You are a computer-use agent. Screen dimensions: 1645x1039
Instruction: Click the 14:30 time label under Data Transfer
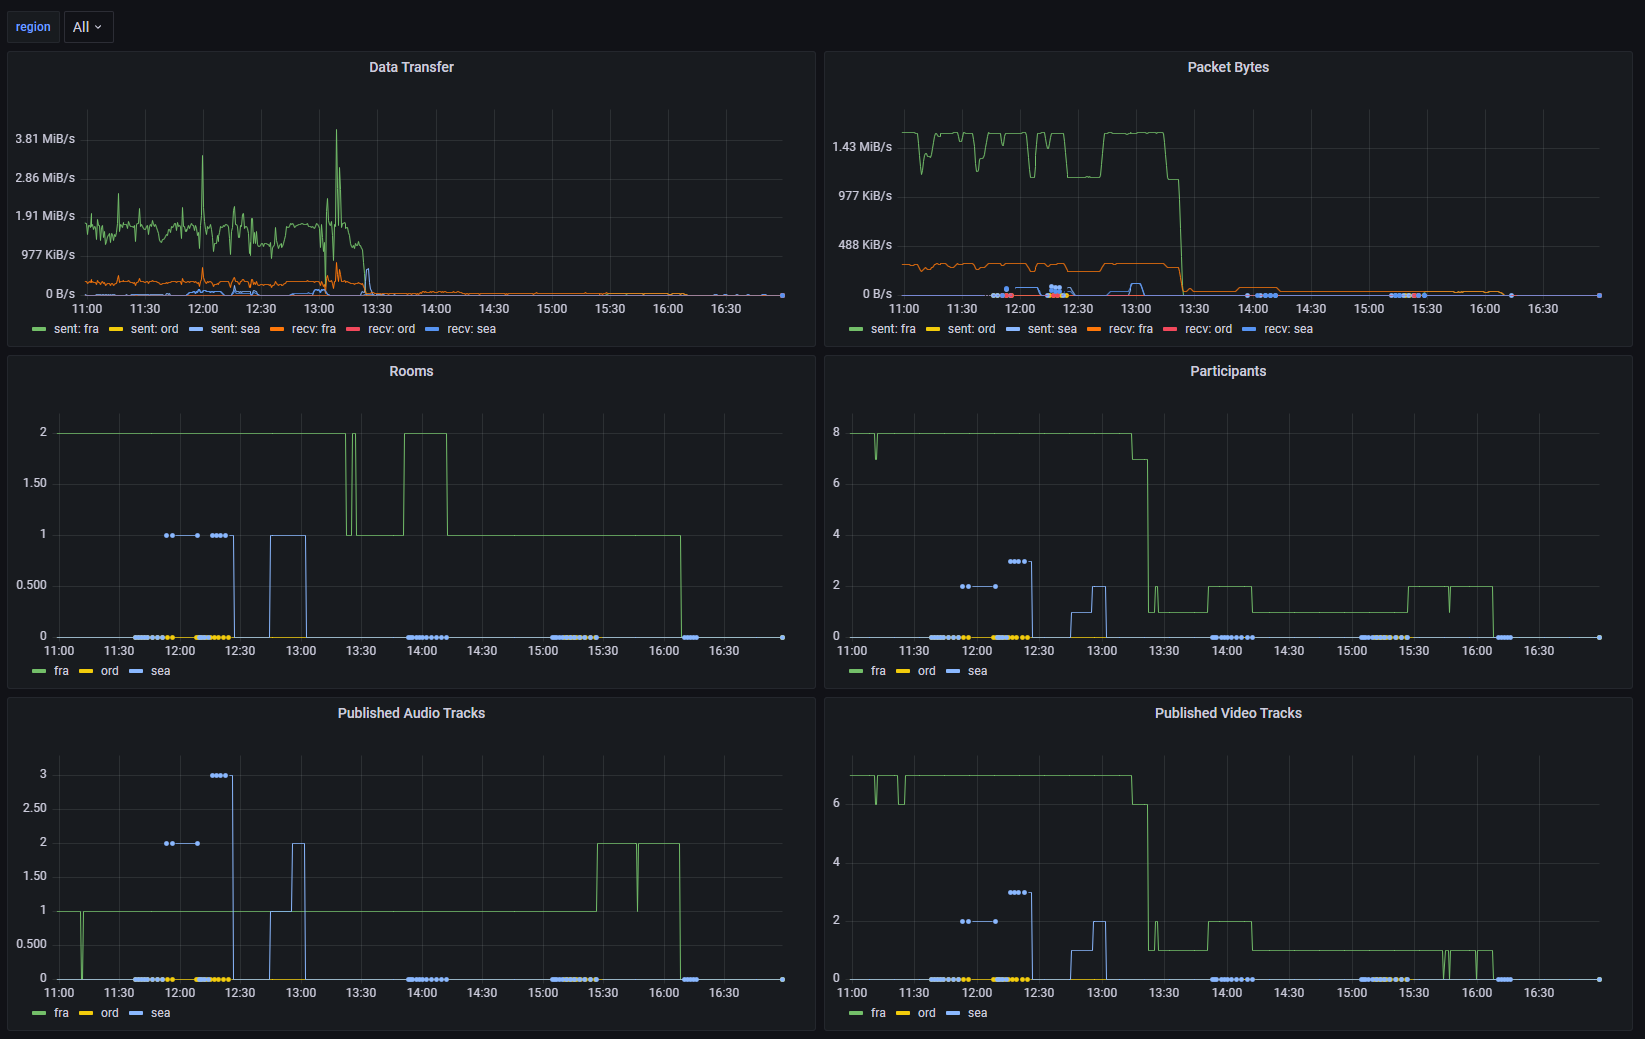pos(494,309)
